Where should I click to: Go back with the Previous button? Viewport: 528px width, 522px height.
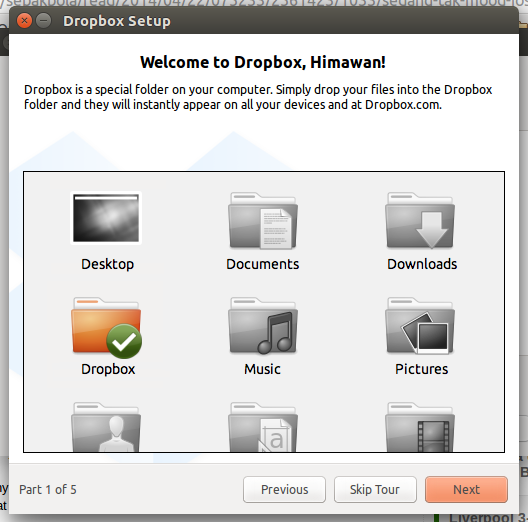(x=284, y=489)
